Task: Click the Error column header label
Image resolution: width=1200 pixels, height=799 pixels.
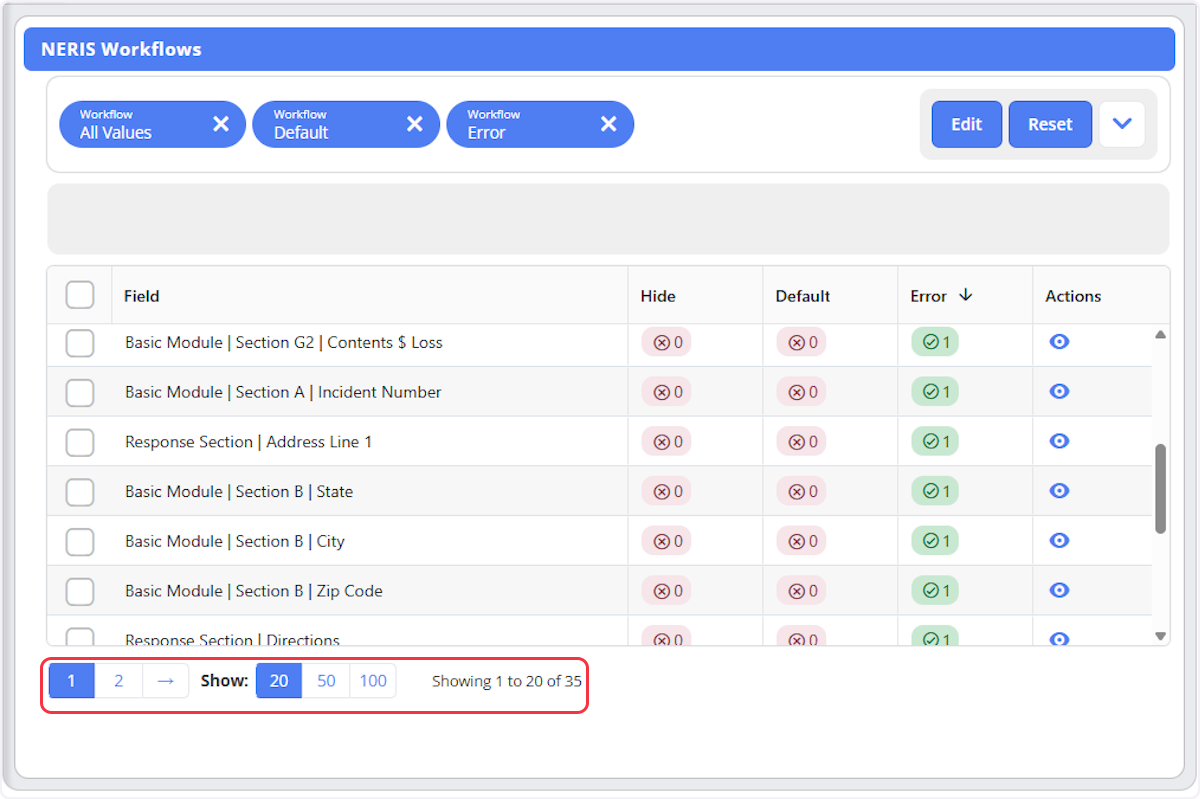Action: tap(928, 296)
